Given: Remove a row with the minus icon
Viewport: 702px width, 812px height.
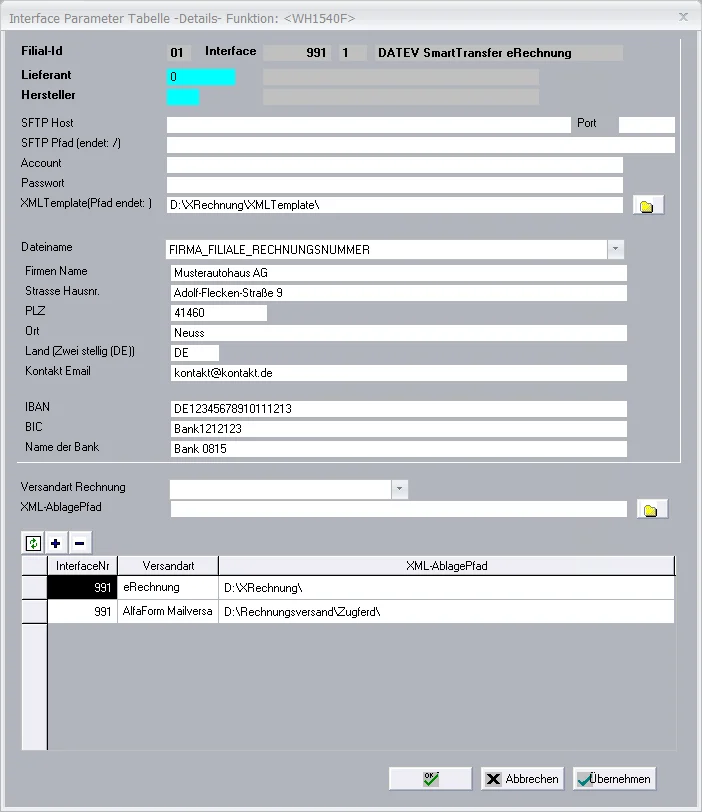Looking at the screenshot, I should point(79,543).
